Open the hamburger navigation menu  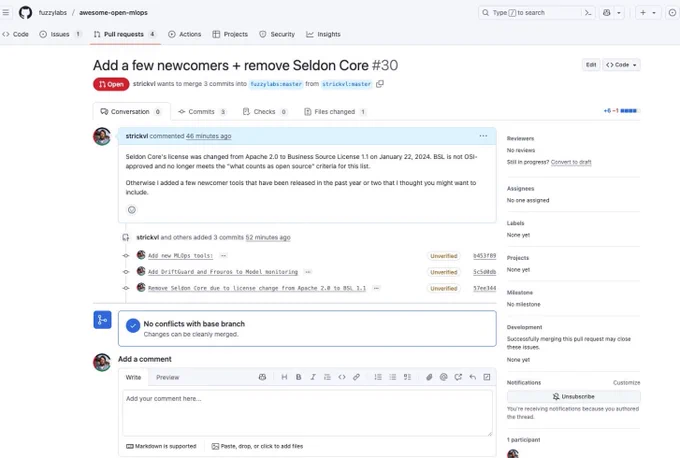click(x=6, y=13)
